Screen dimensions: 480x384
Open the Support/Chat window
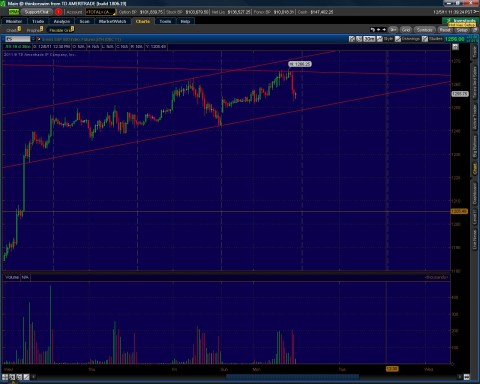(36, 12)
